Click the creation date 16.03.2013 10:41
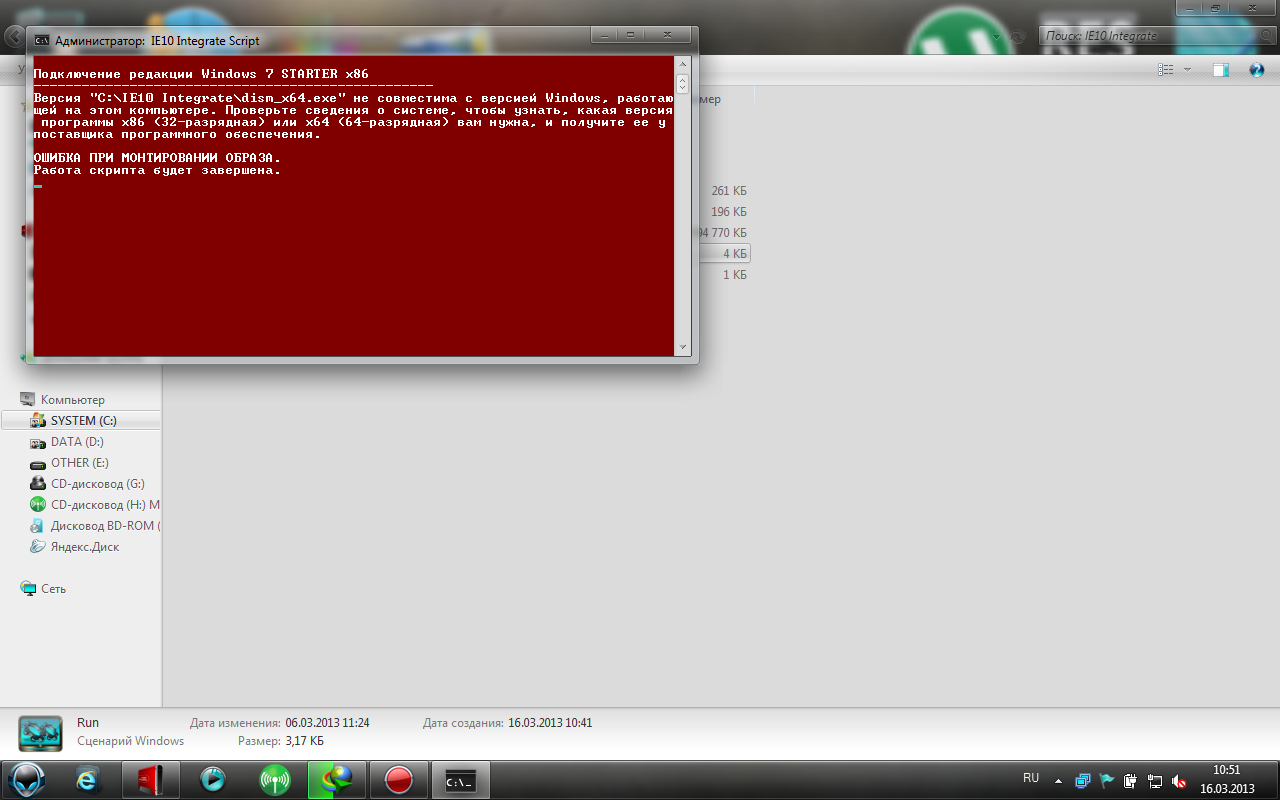This screenshot has height=800, width=1280. click(x=550, y=723)
